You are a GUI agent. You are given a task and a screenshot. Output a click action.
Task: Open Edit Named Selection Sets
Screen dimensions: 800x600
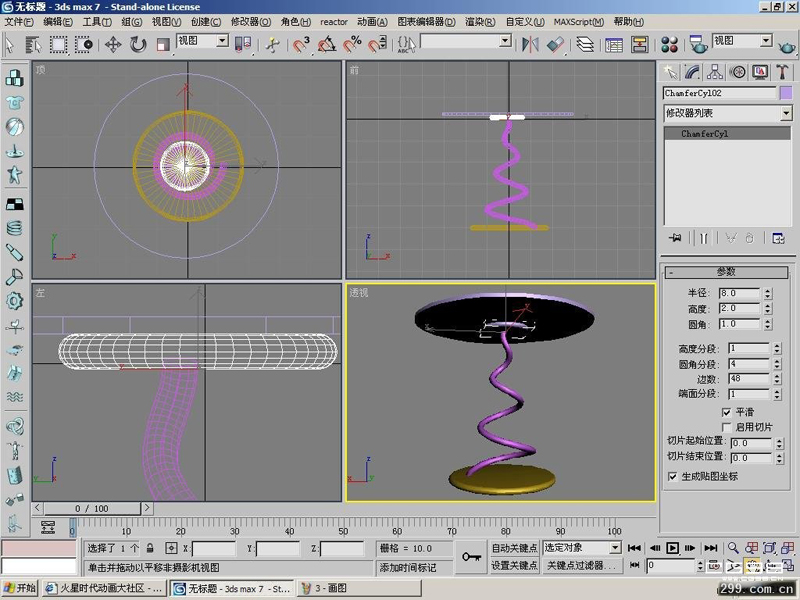[x=406, y=44]
